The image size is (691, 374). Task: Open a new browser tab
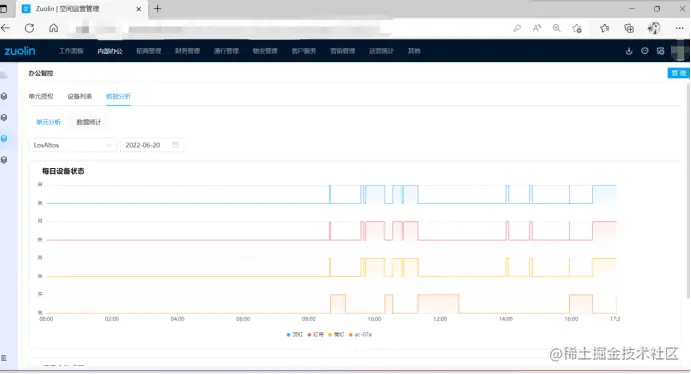click(157, 8)
